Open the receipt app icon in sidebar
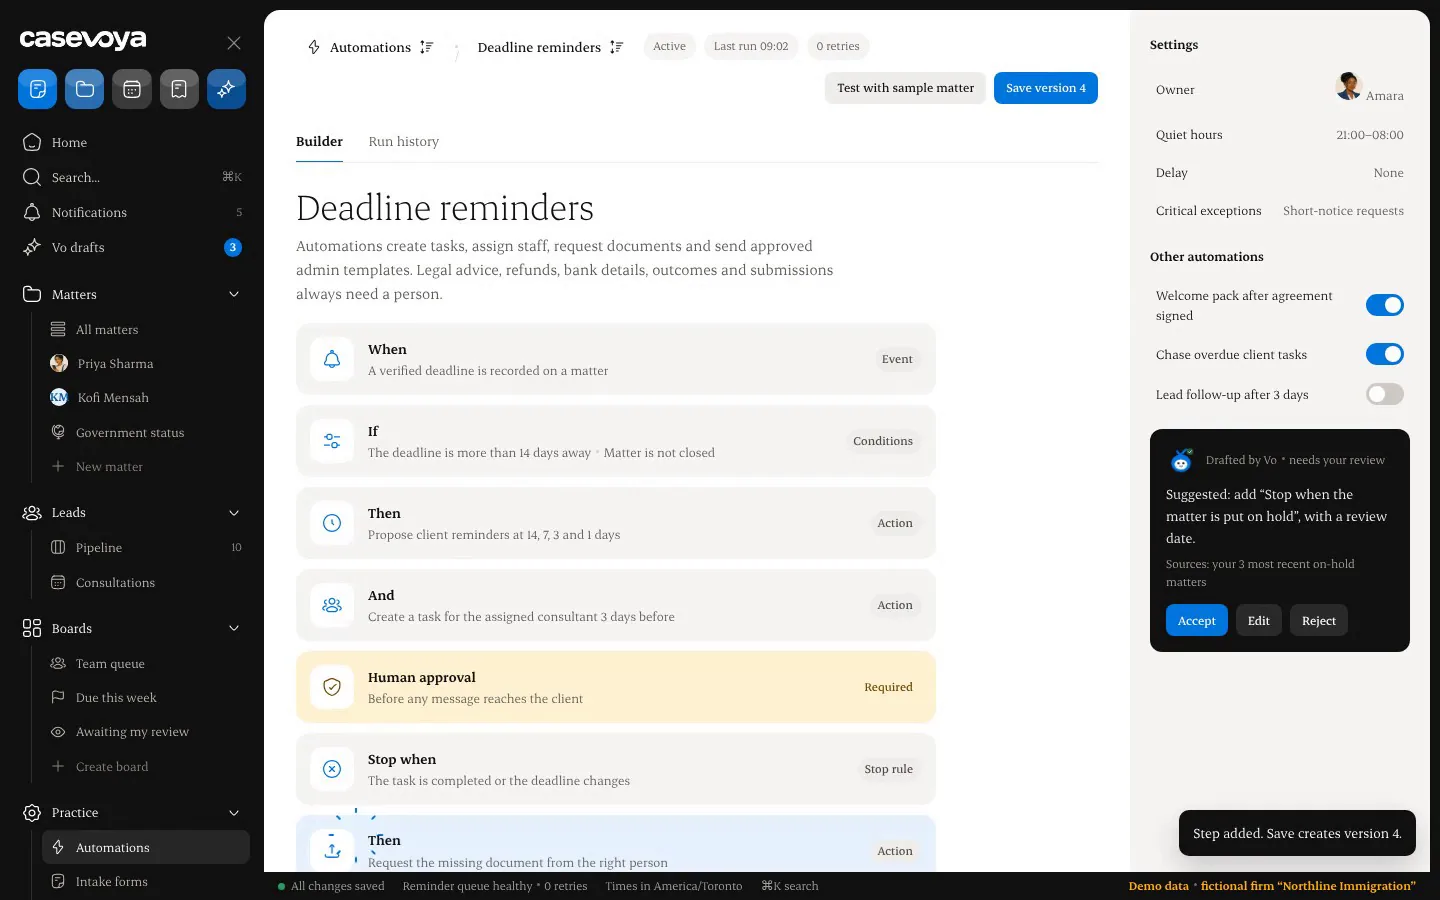The height and width of the screenshot is (900, 1440). point(179,89)
